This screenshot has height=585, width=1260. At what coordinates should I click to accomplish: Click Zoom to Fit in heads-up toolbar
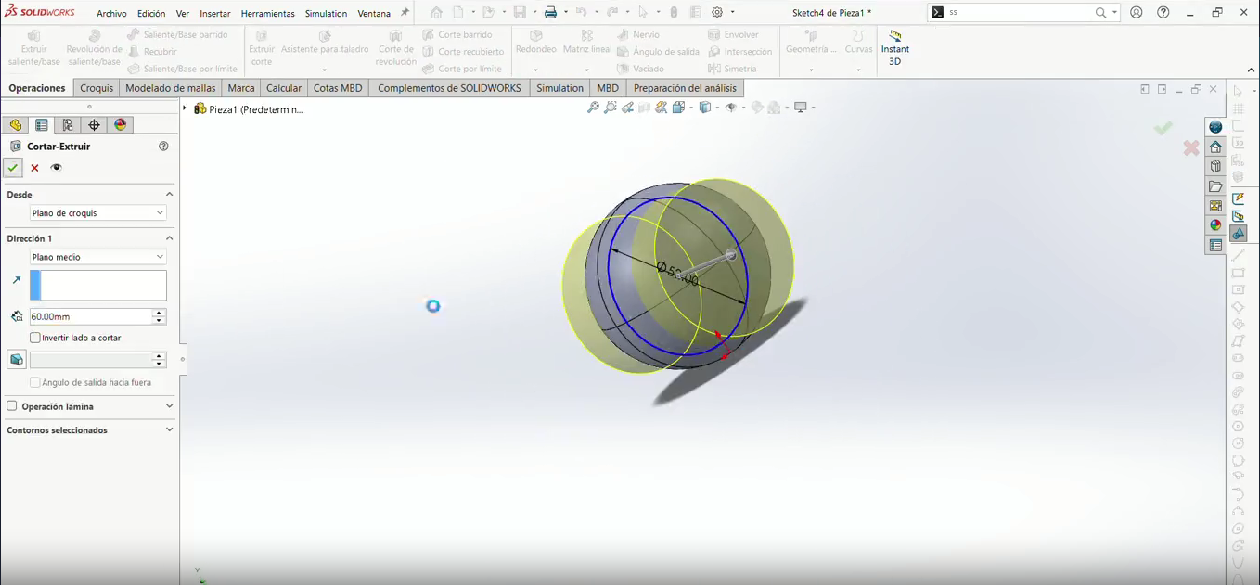pos(593,108)
